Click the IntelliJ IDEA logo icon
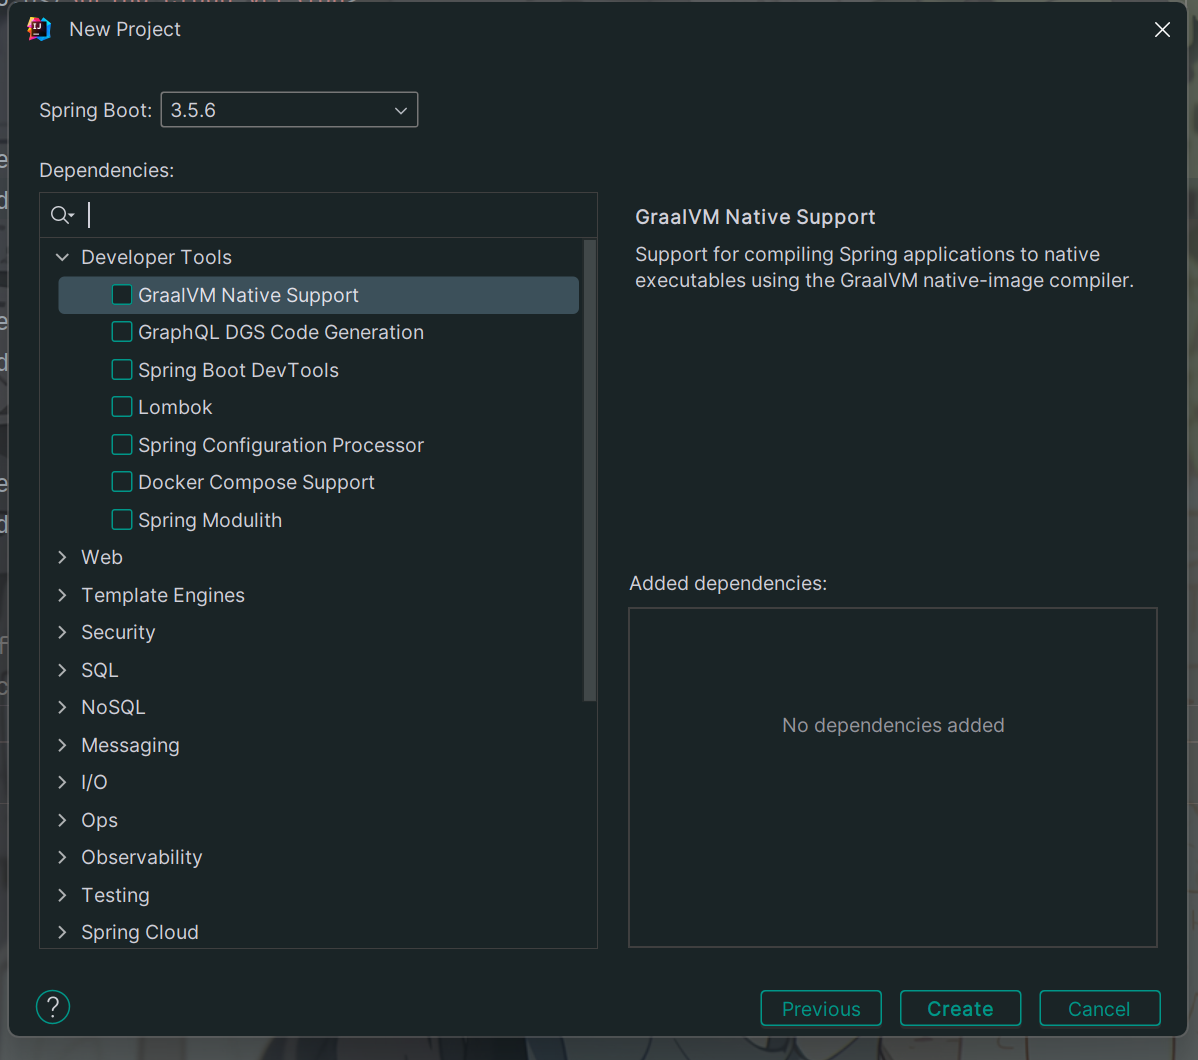Image resolution: width=1198 pixels, height=1060 pixels. 39,29
